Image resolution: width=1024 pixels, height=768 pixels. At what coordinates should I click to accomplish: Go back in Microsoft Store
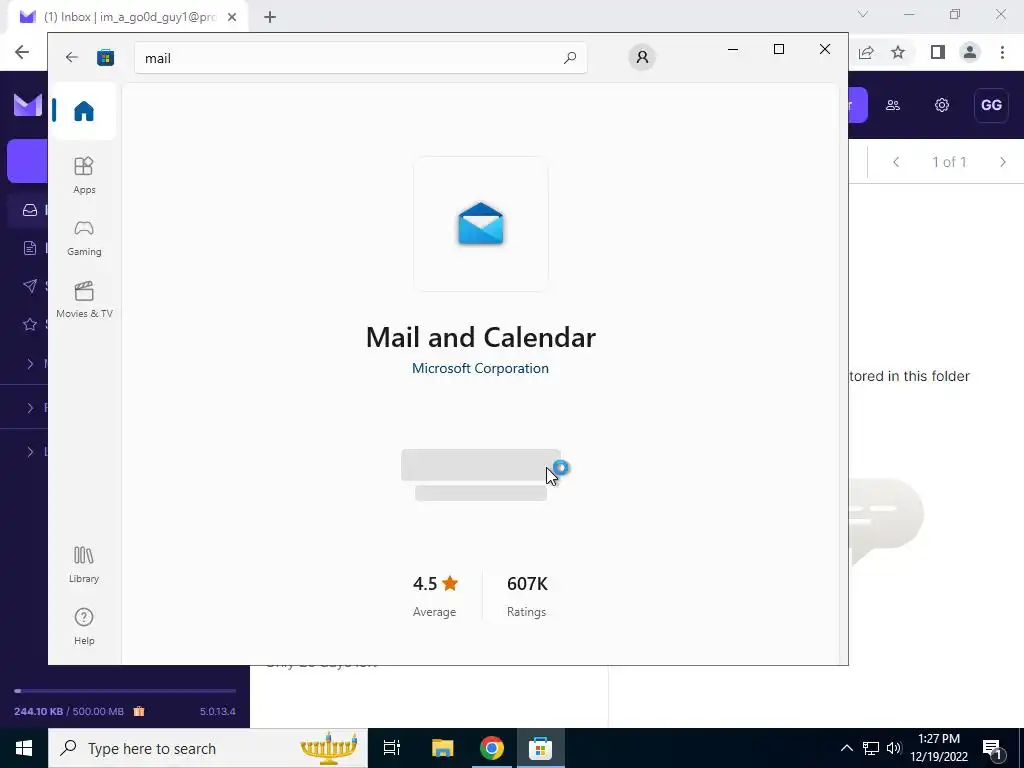72,57
